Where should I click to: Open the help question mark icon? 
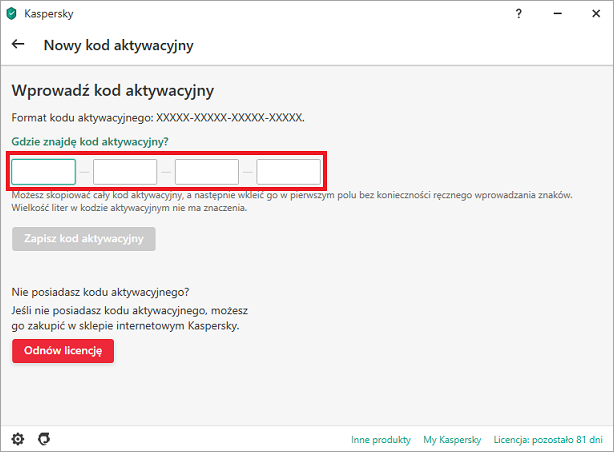519,14
